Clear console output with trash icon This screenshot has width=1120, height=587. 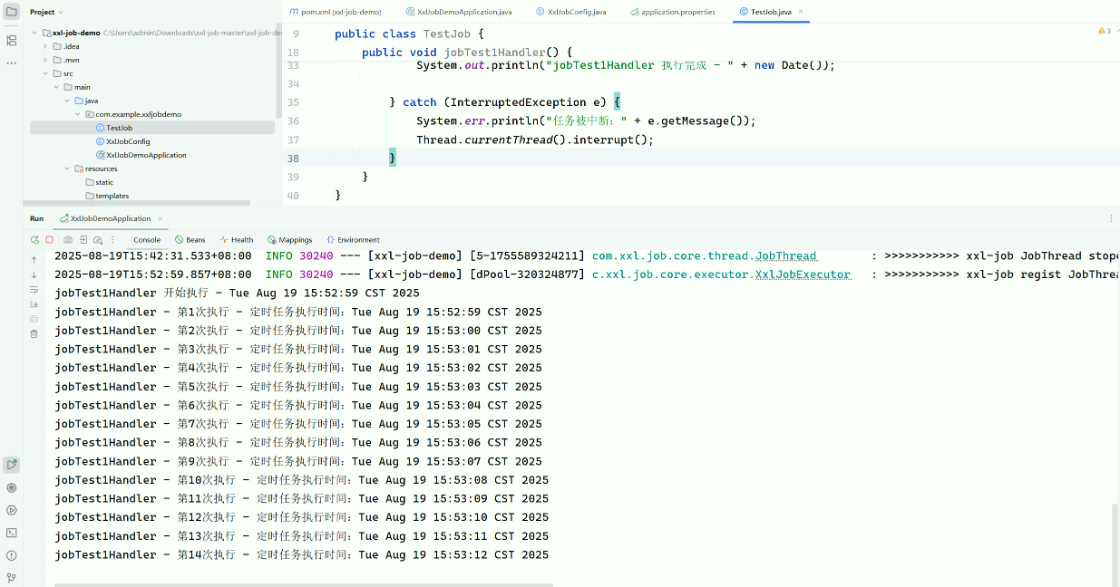point(34,334)
